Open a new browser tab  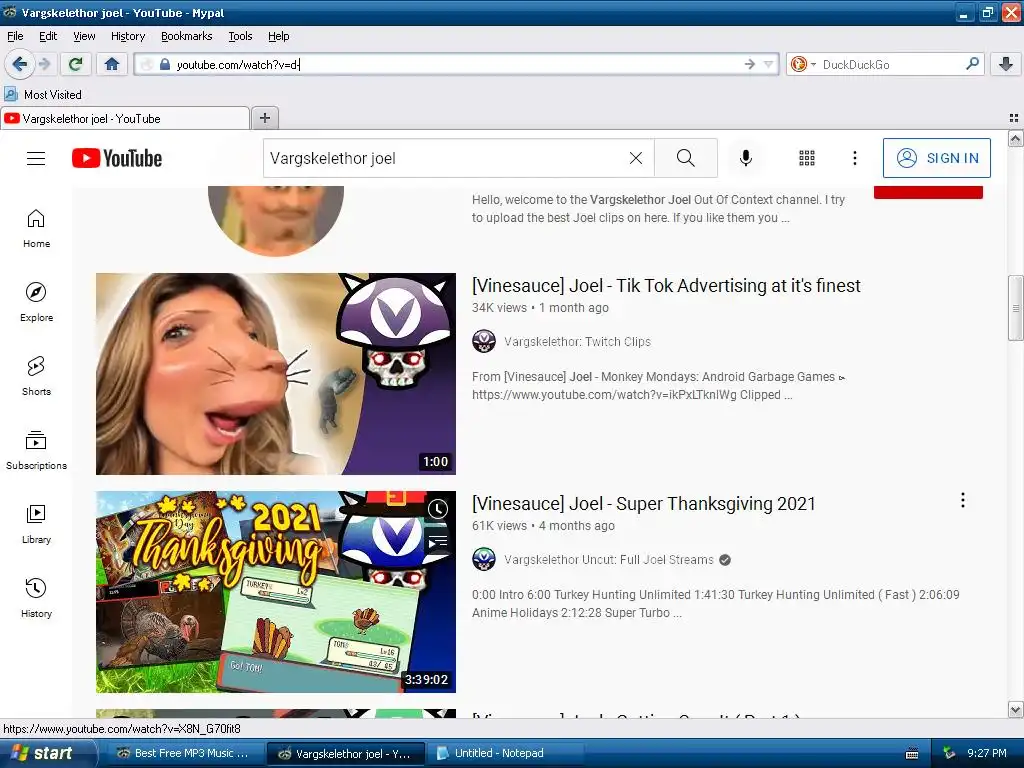tap(264, 118)
